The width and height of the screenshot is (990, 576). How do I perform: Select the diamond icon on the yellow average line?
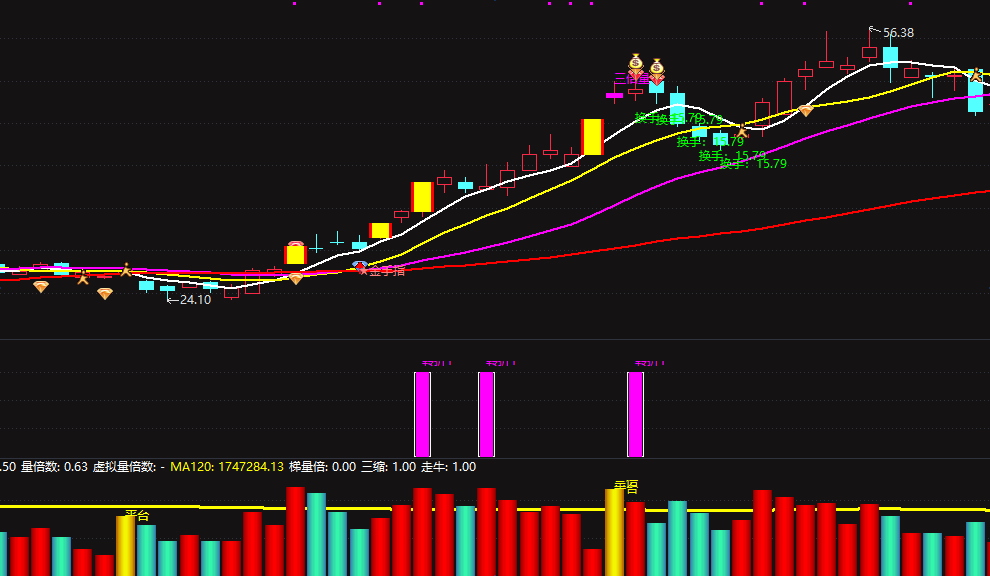(x=806, y=111)
